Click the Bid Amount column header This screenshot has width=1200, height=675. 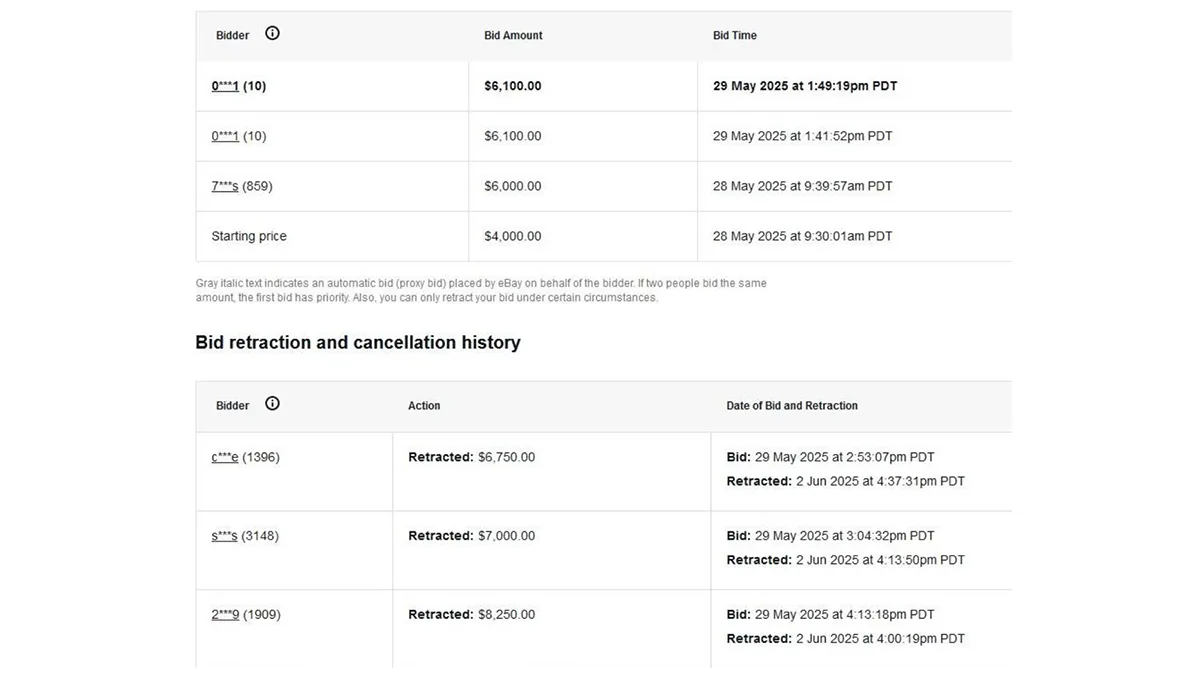pos(513,34)
